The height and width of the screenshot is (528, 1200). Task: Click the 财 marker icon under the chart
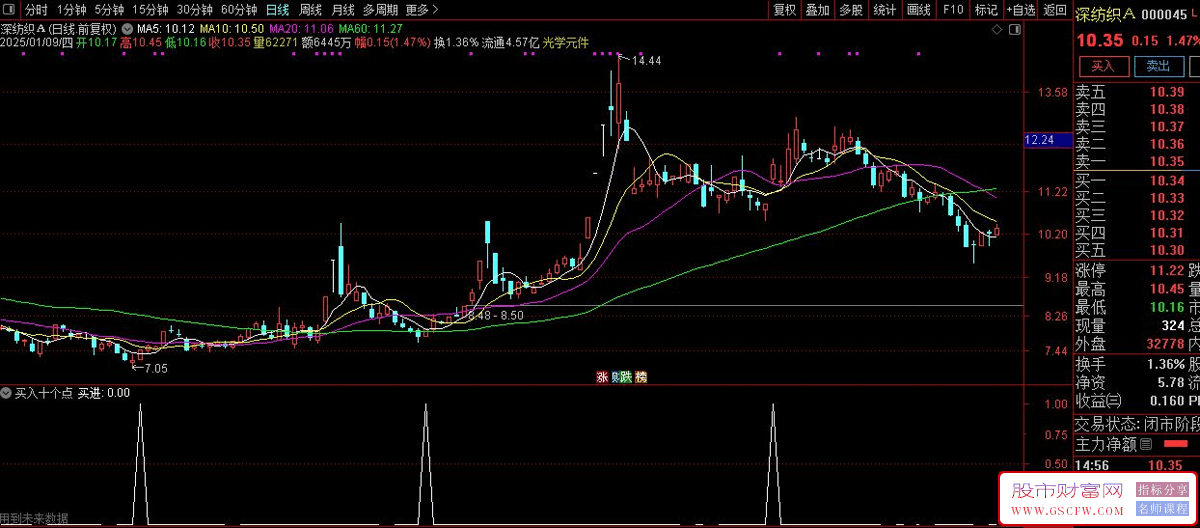coord(615,377)
